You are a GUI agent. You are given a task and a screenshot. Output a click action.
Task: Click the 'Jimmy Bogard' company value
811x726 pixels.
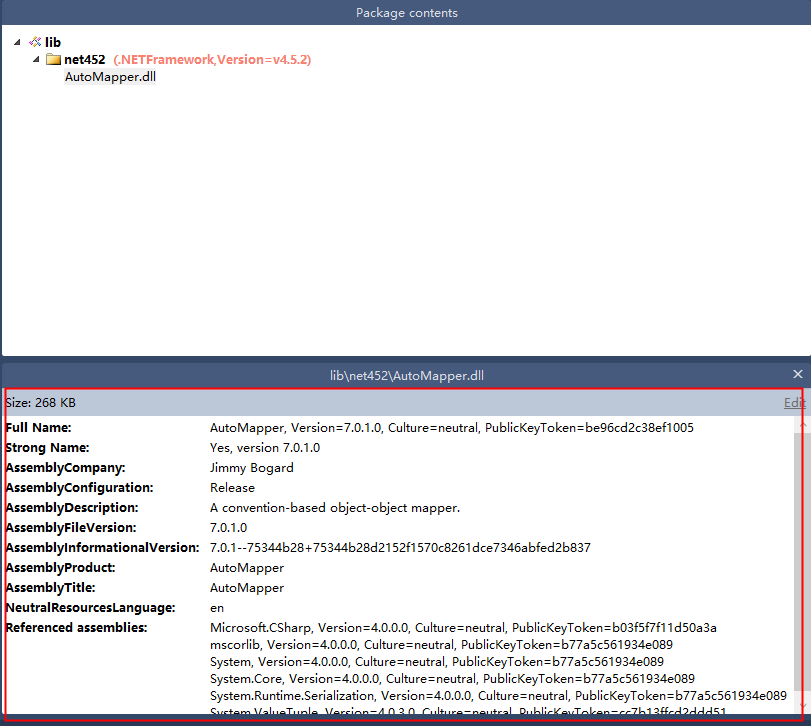coord(251,468)
